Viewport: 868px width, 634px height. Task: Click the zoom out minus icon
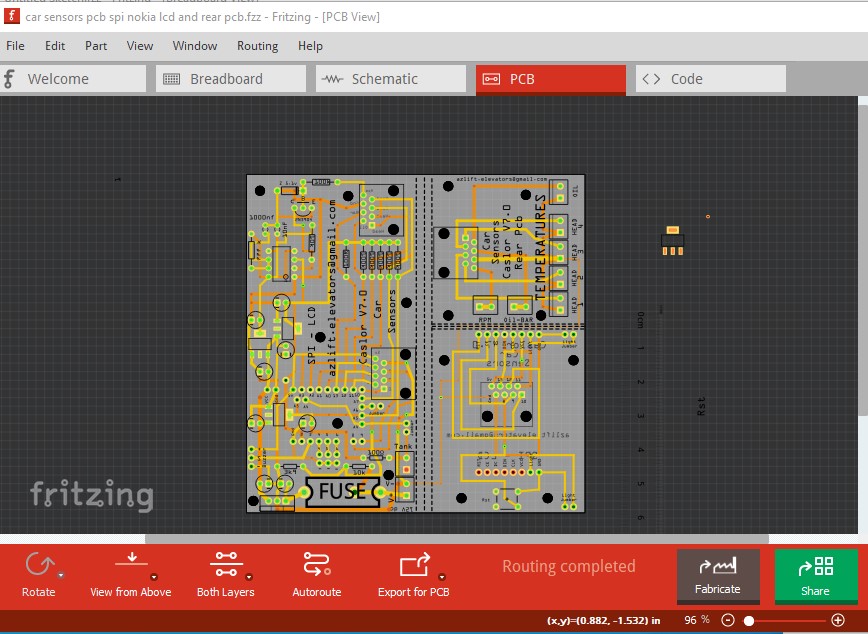pyautogui.click(x=728, y=620)
